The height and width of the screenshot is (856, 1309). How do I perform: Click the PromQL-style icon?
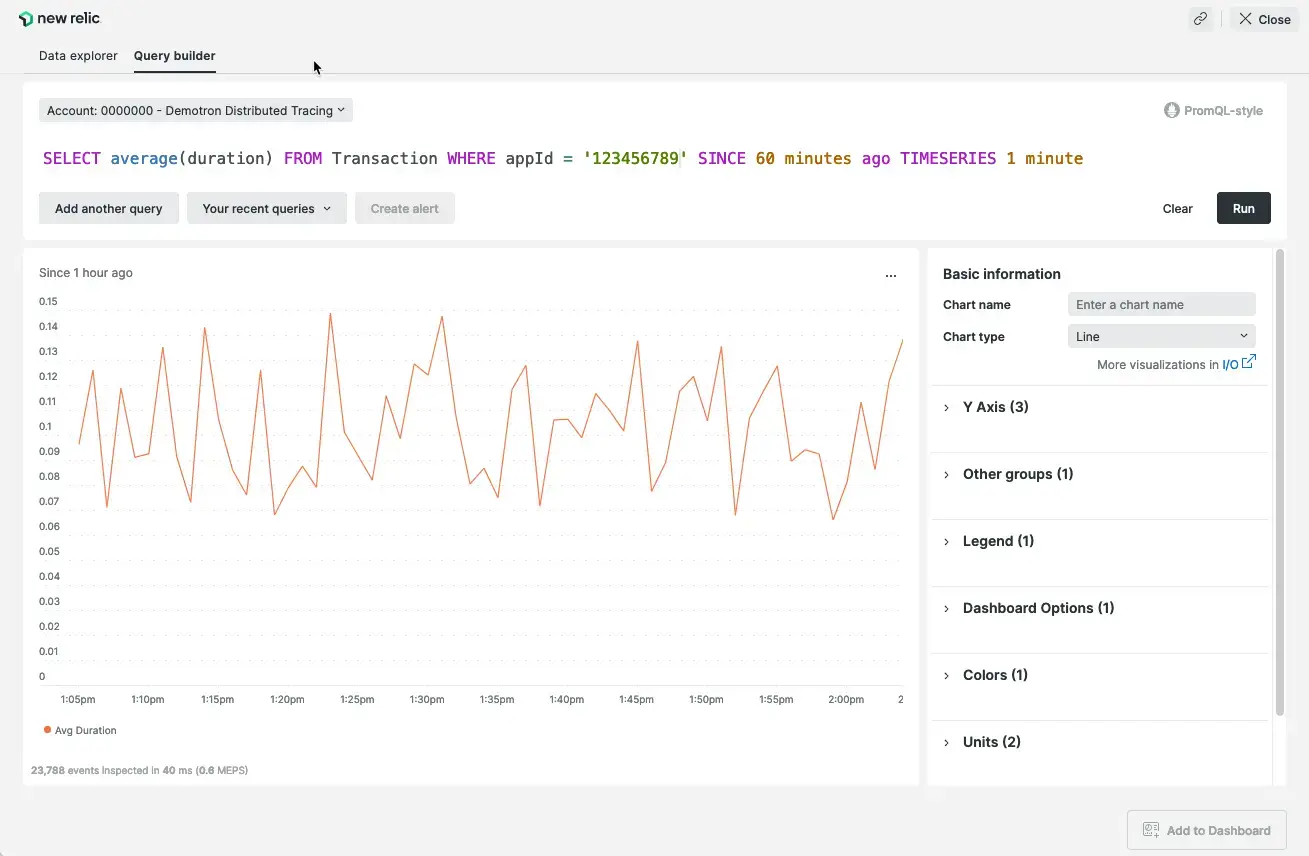[1172, 111]
